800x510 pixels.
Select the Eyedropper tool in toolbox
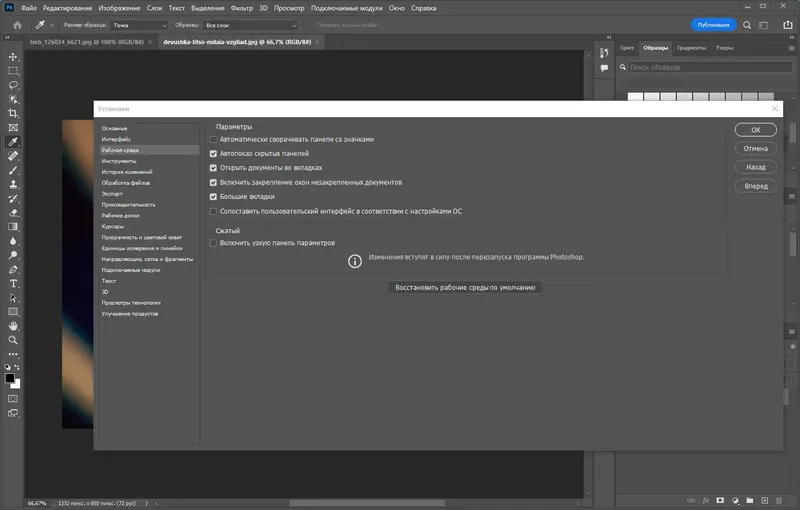click(x=13, y=142)
